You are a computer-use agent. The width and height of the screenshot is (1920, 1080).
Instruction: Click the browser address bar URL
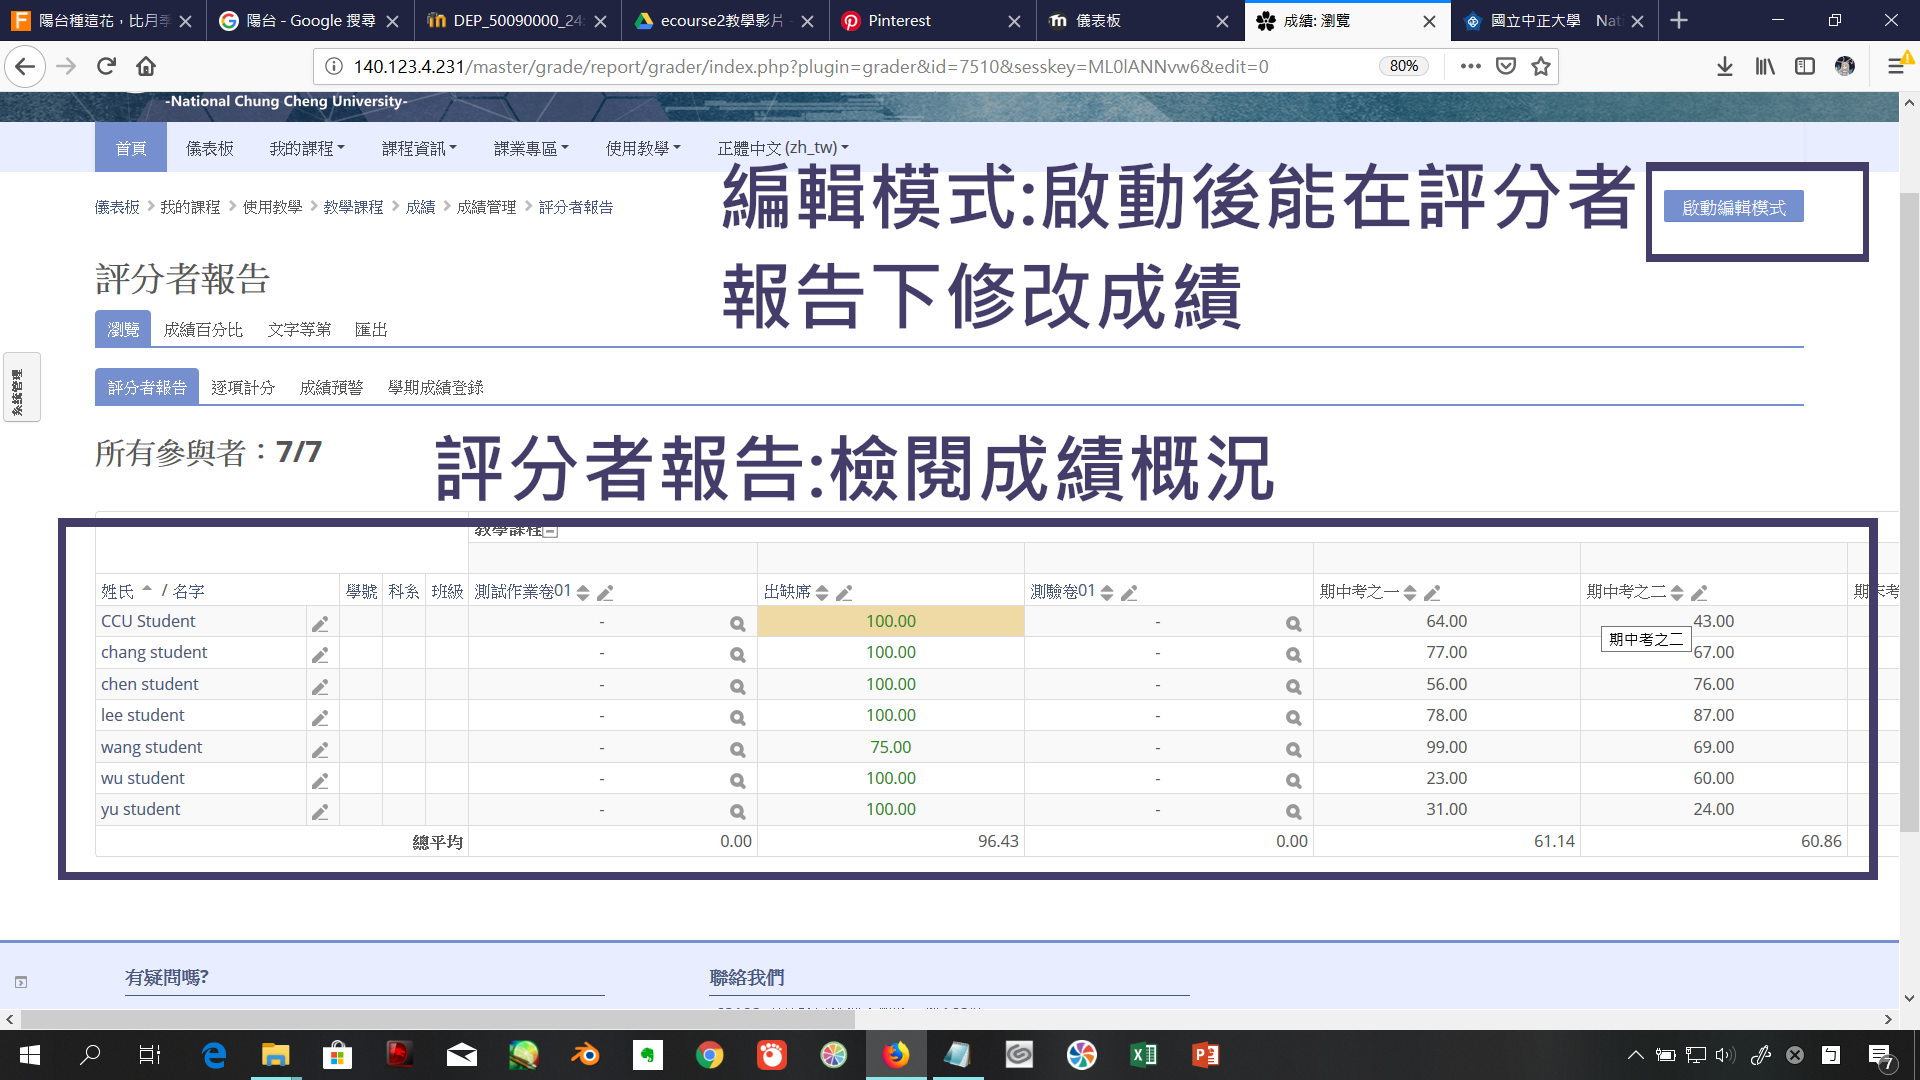810,66
